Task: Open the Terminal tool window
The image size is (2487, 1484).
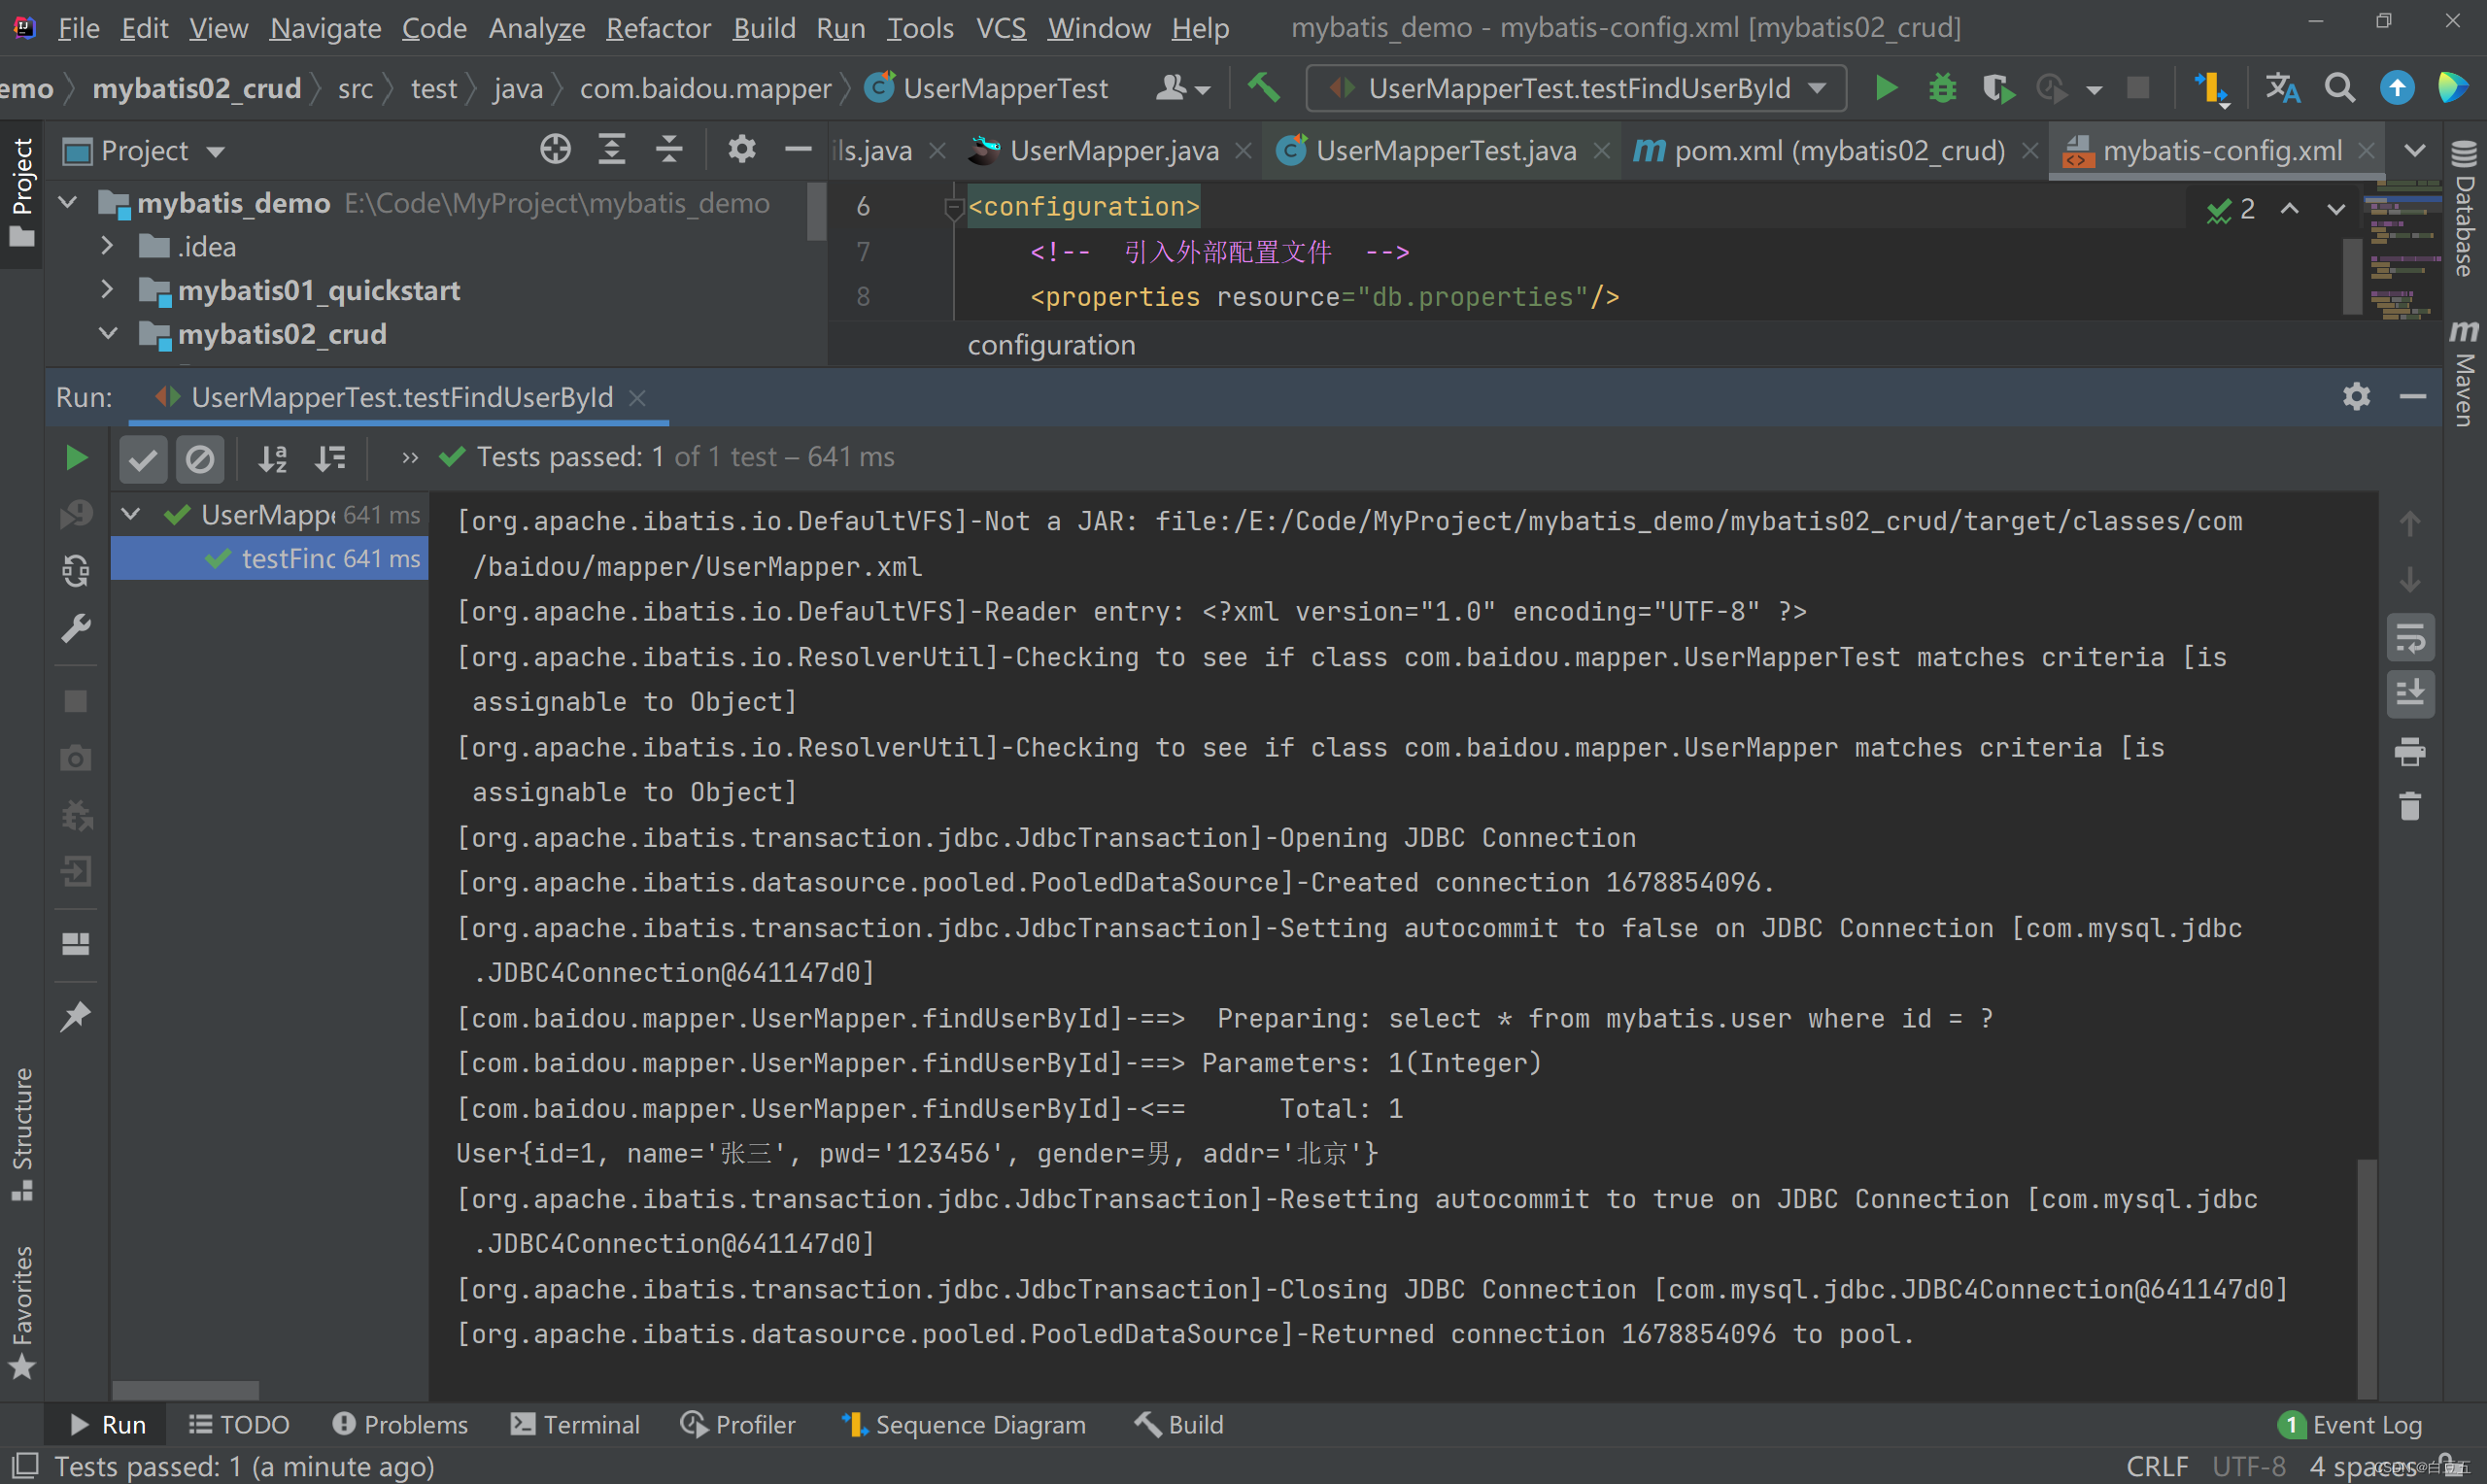Action: pyautogui.click(x=575, y=1424)
